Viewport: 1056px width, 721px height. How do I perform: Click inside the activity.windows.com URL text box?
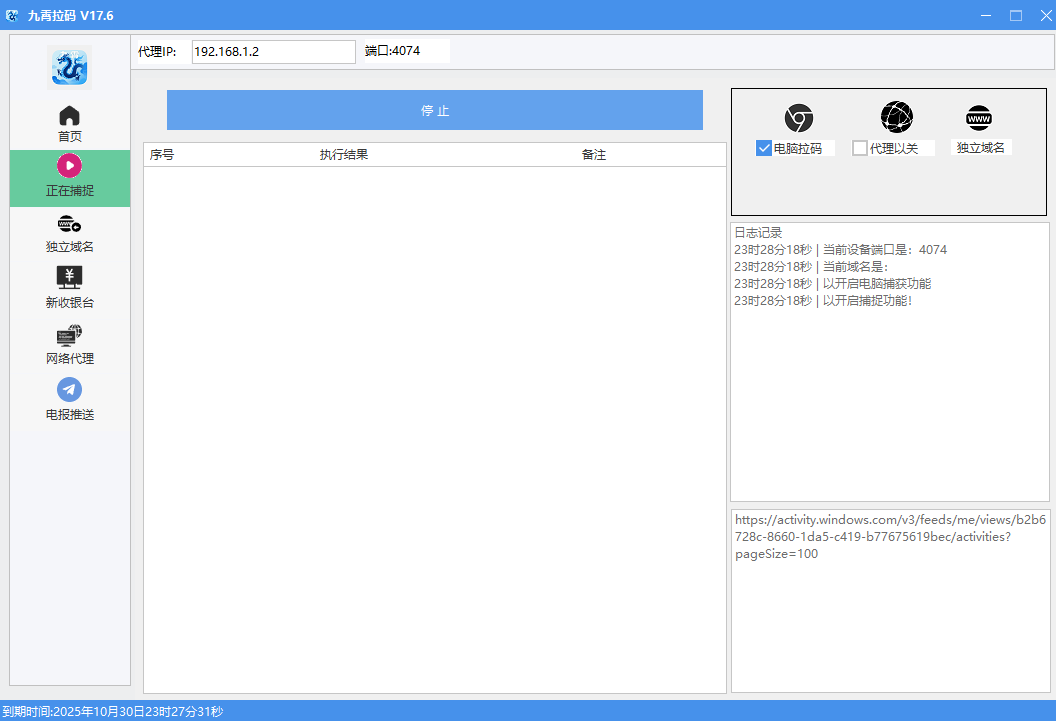click(890, 600)
